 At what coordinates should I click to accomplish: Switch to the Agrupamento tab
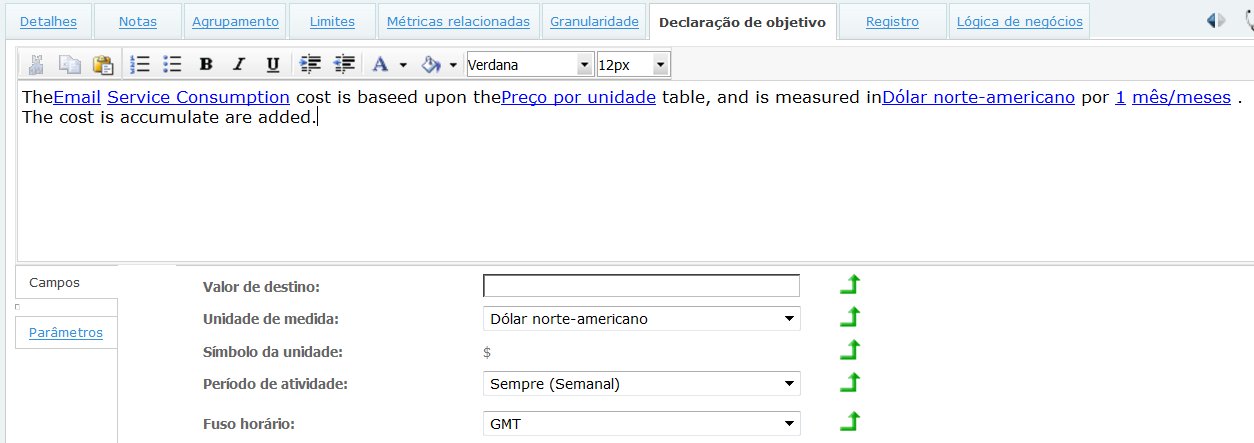tap(235, 22)
